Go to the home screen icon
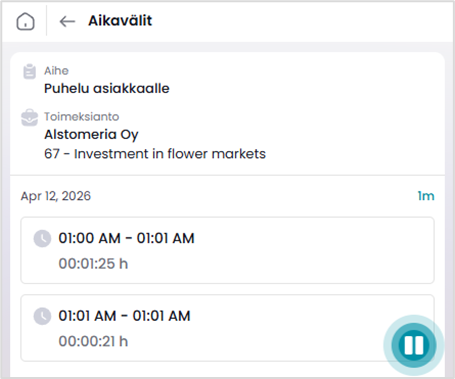455x379 pixels. (x=25, y=22)
